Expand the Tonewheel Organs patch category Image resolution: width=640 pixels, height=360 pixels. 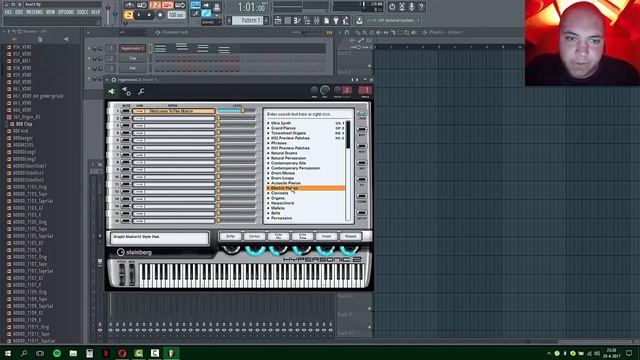pyautogui.click(x=268, y=133)
